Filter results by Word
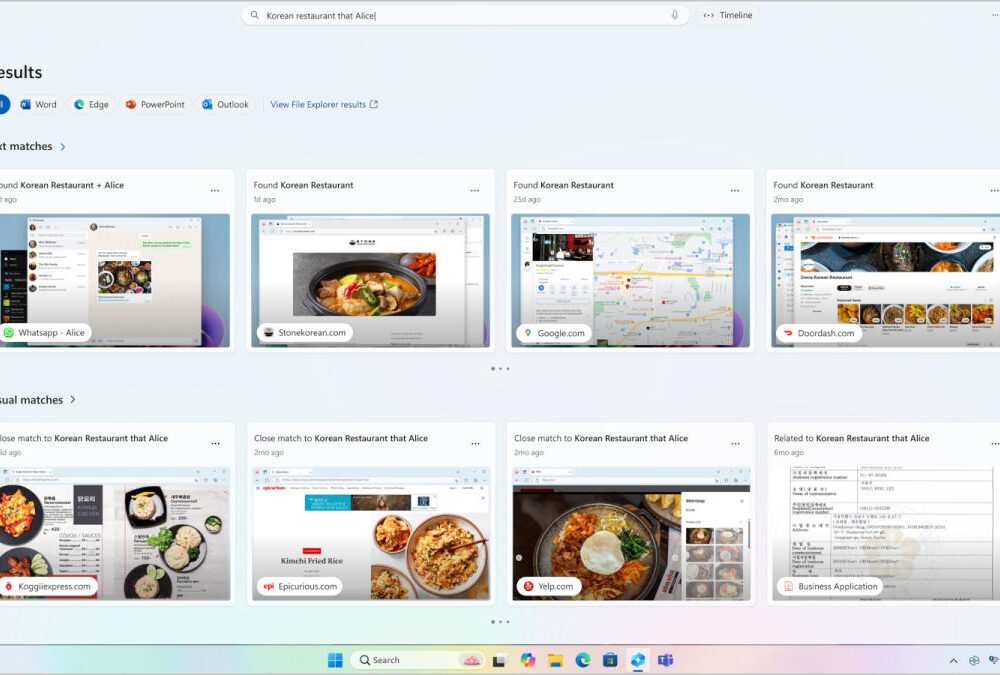Image resolution: width=1000 pixels, height=675 pixels. click(39, 104)
